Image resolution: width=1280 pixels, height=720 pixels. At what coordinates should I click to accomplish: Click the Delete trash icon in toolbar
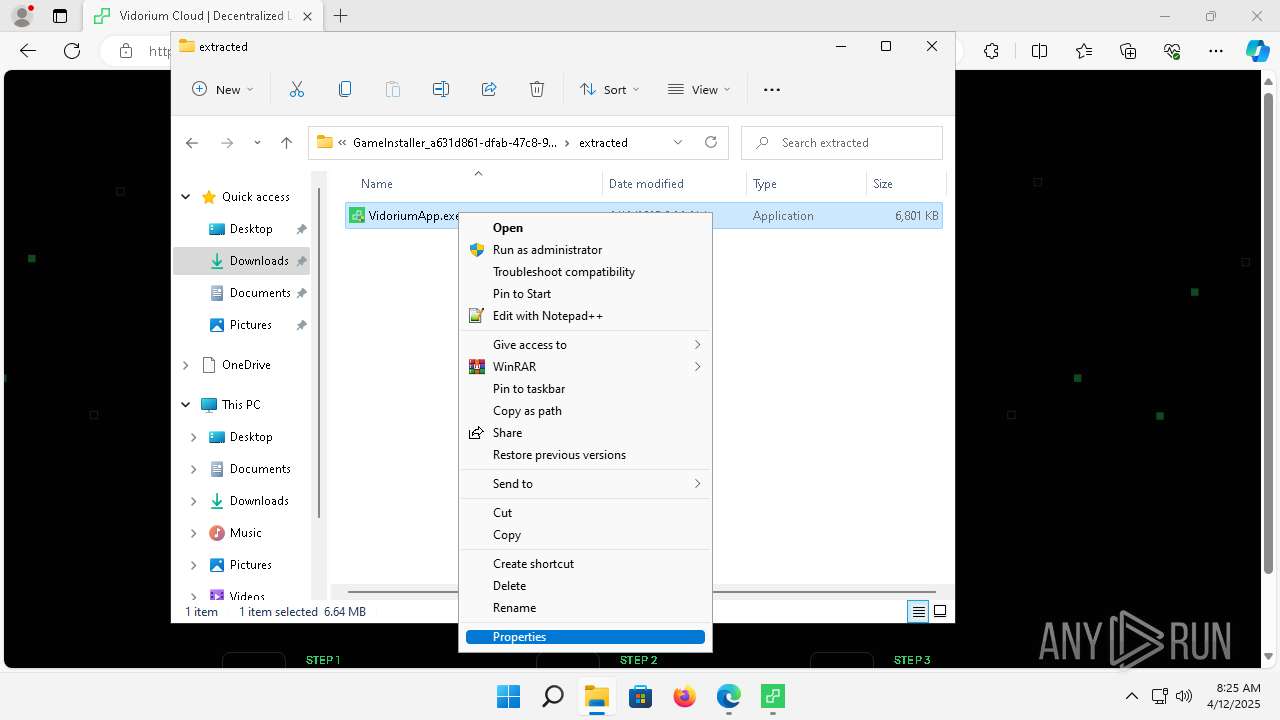pos(537,89)
